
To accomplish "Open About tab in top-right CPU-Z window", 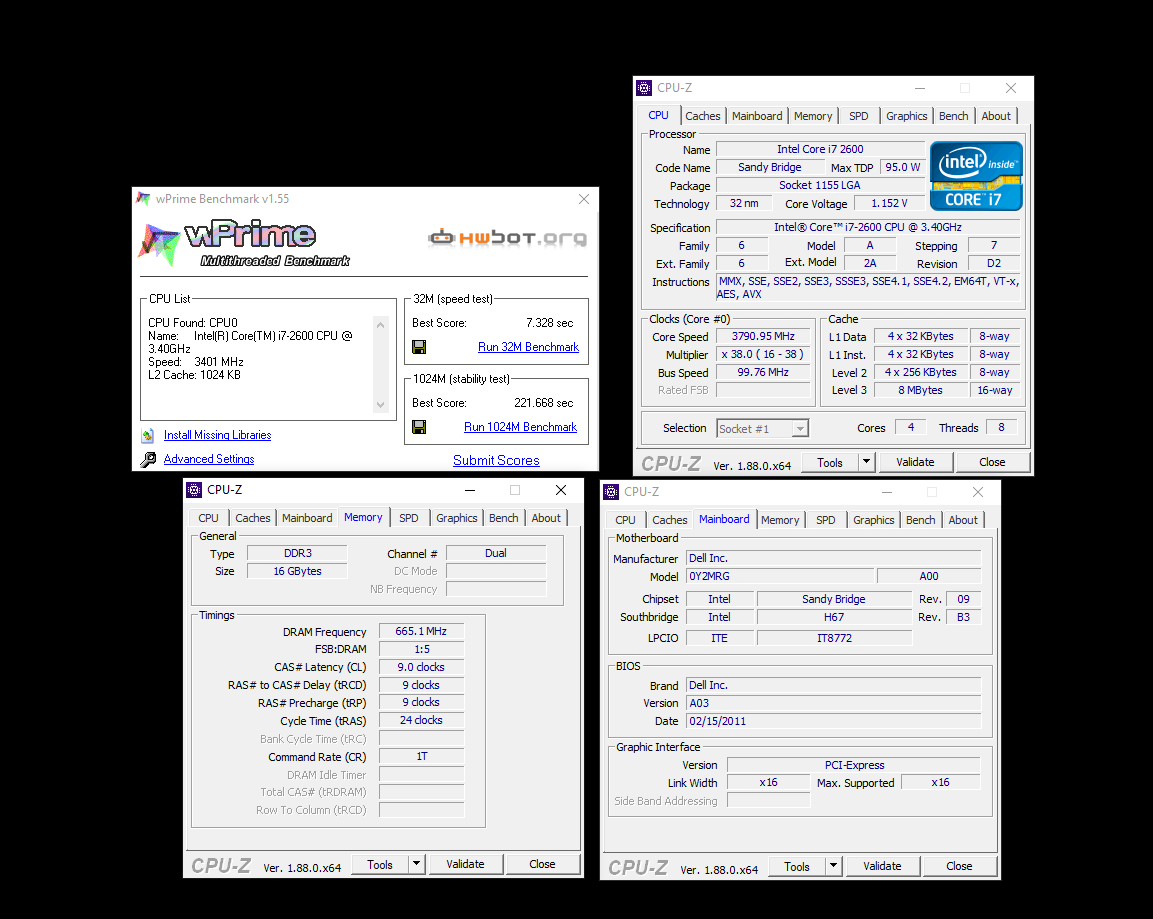I will (996, 116).
